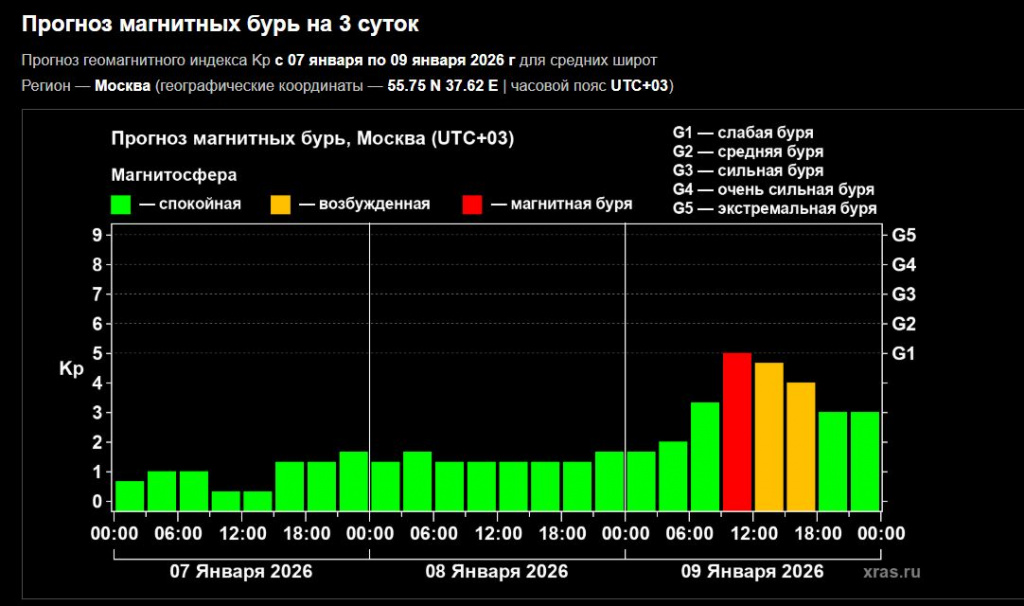Click the orange 'возбужденная' legend swatch
This screenshot has height=606, width=1024.
(281, 204)
